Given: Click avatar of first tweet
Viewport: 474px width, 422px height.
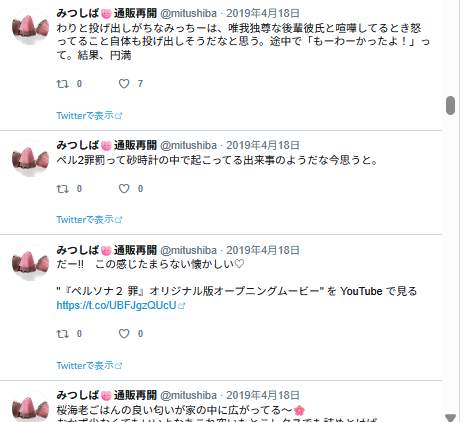Looking at the screenshot, I should point(30,27).
